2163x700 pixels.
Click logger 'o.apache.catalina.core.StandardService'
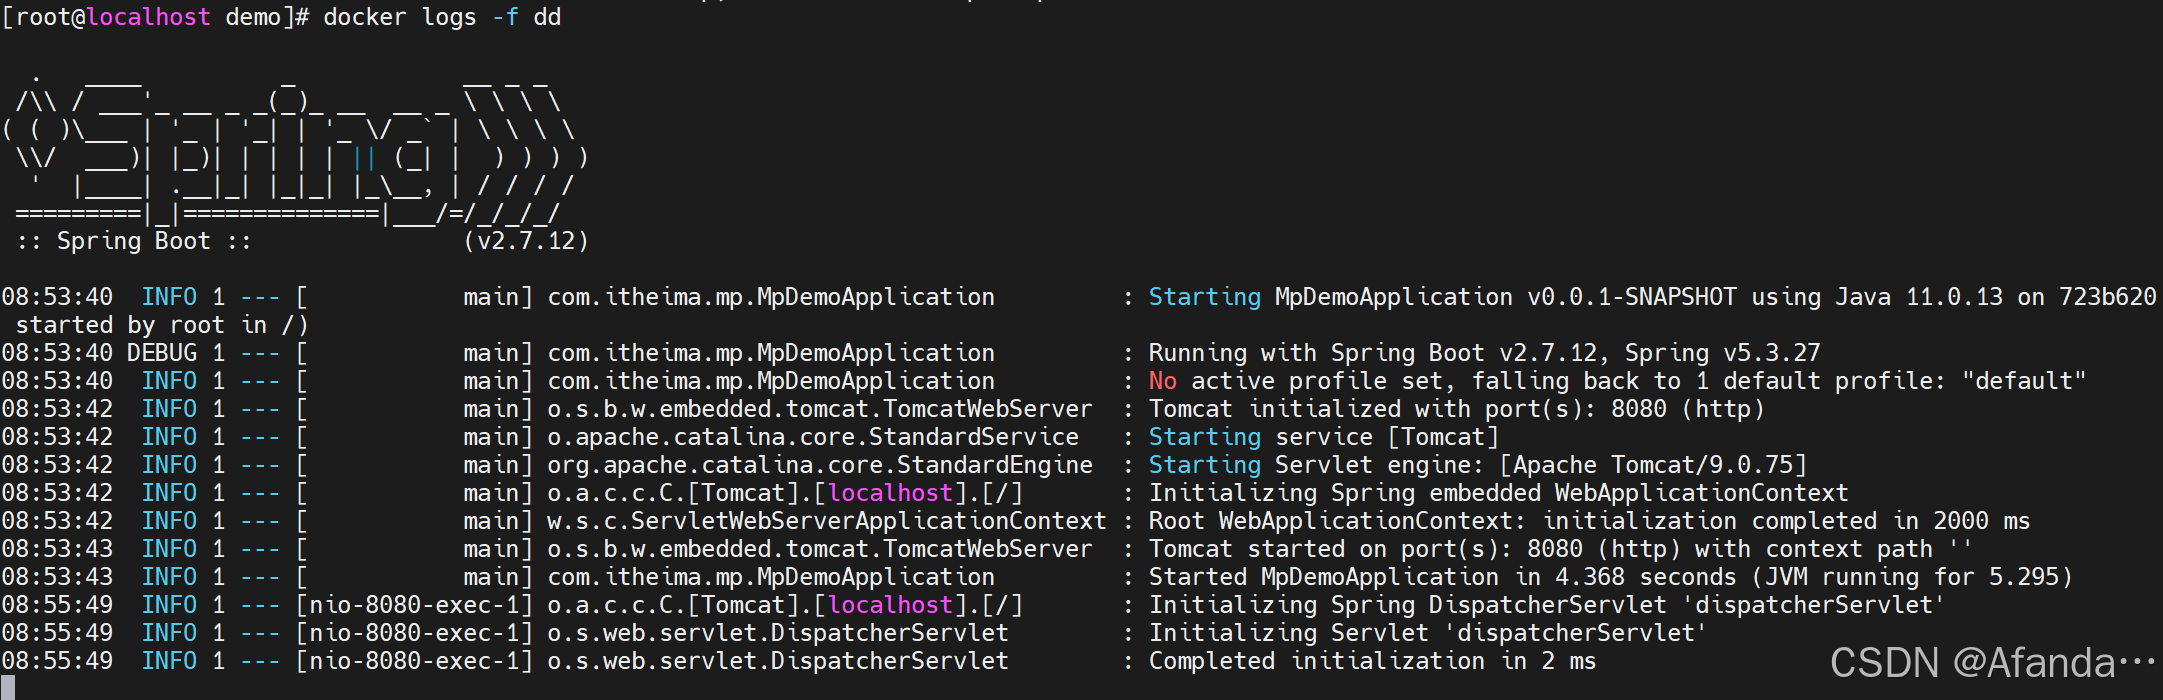pos(813,437)
